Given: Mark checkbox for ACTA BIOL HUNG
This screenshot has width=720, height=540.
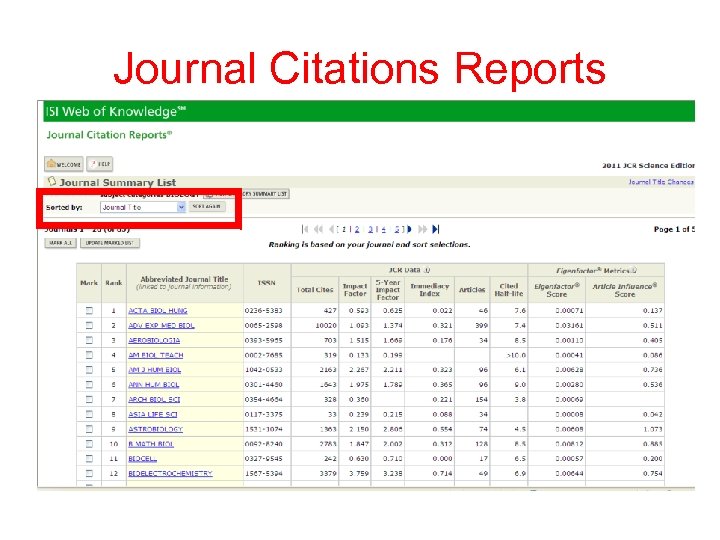Looking at the screenshot, I should (x=89, y=310).
